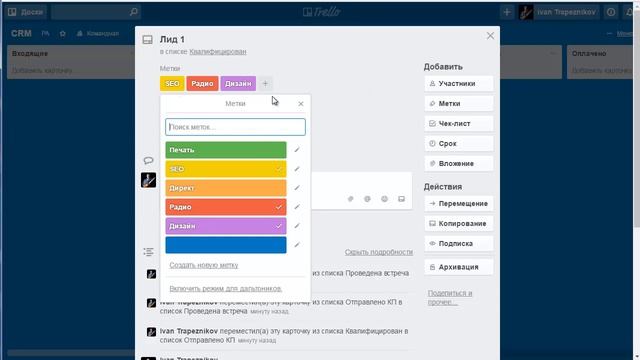Click the Лид 1 card title

[x=172, y=40]
